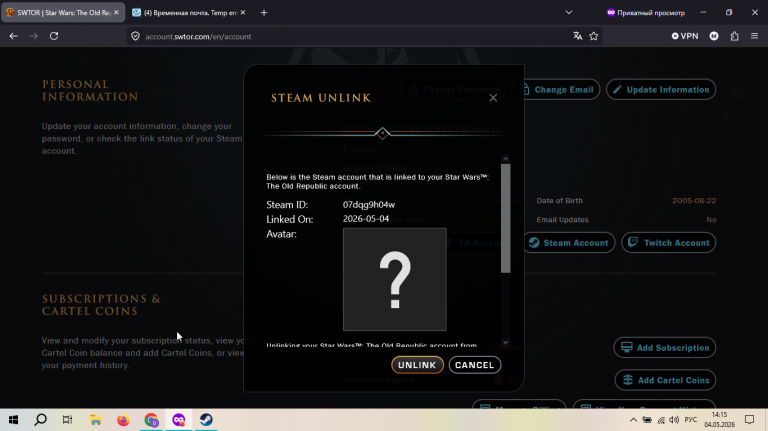Open the browser hamburger menu
The height and width of the screenshot is (431, 768).
(754, 36)
